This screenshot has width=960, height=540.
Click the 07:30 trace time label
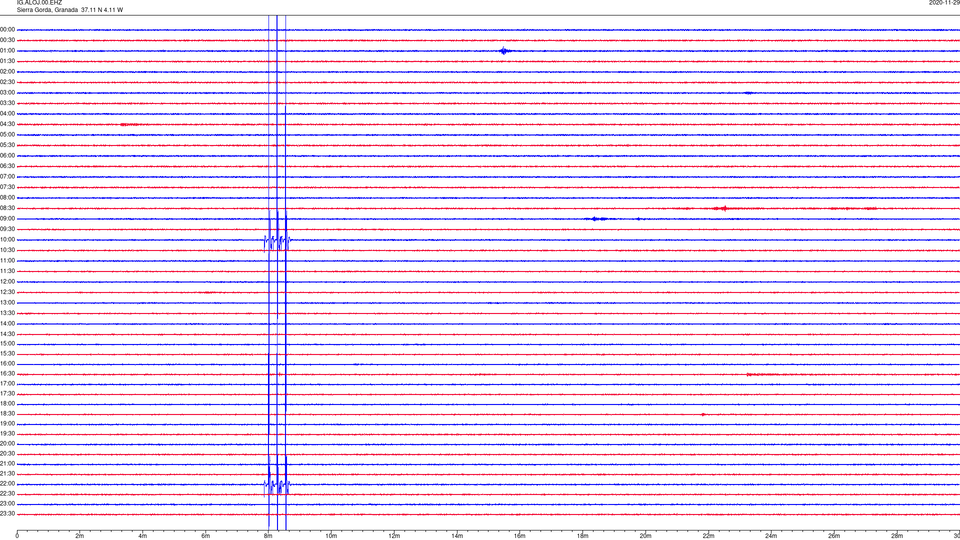[7, 187]
